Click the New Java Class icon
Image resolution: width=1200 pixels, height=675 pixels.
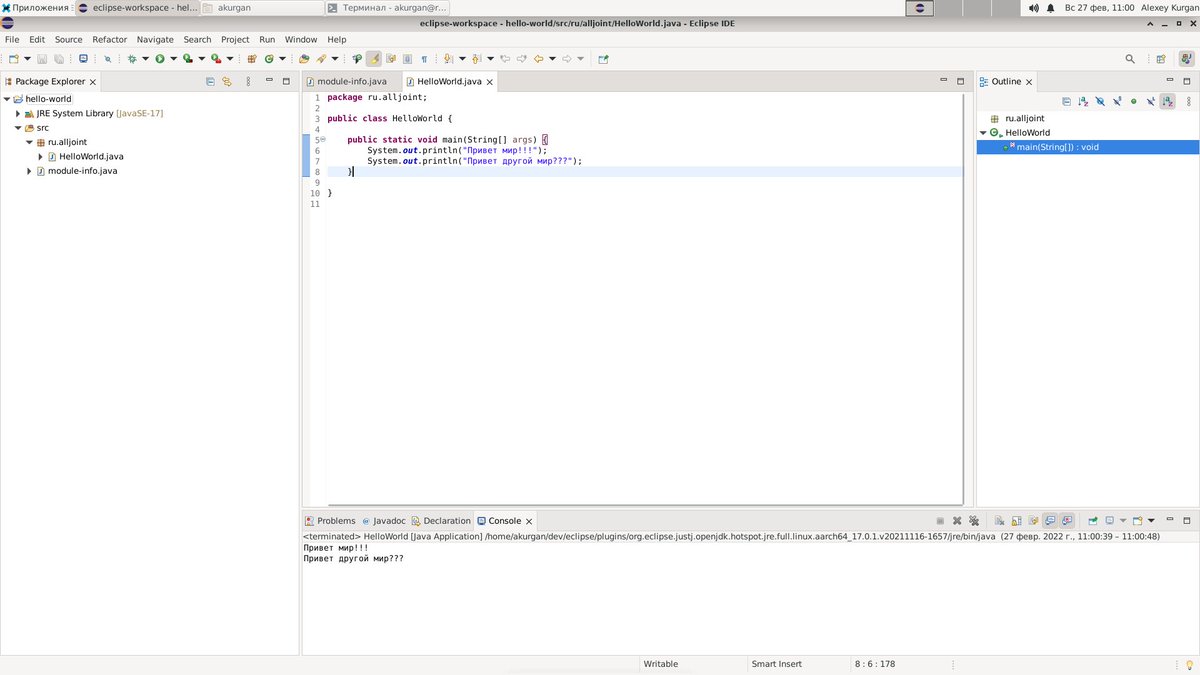(269, 59)
